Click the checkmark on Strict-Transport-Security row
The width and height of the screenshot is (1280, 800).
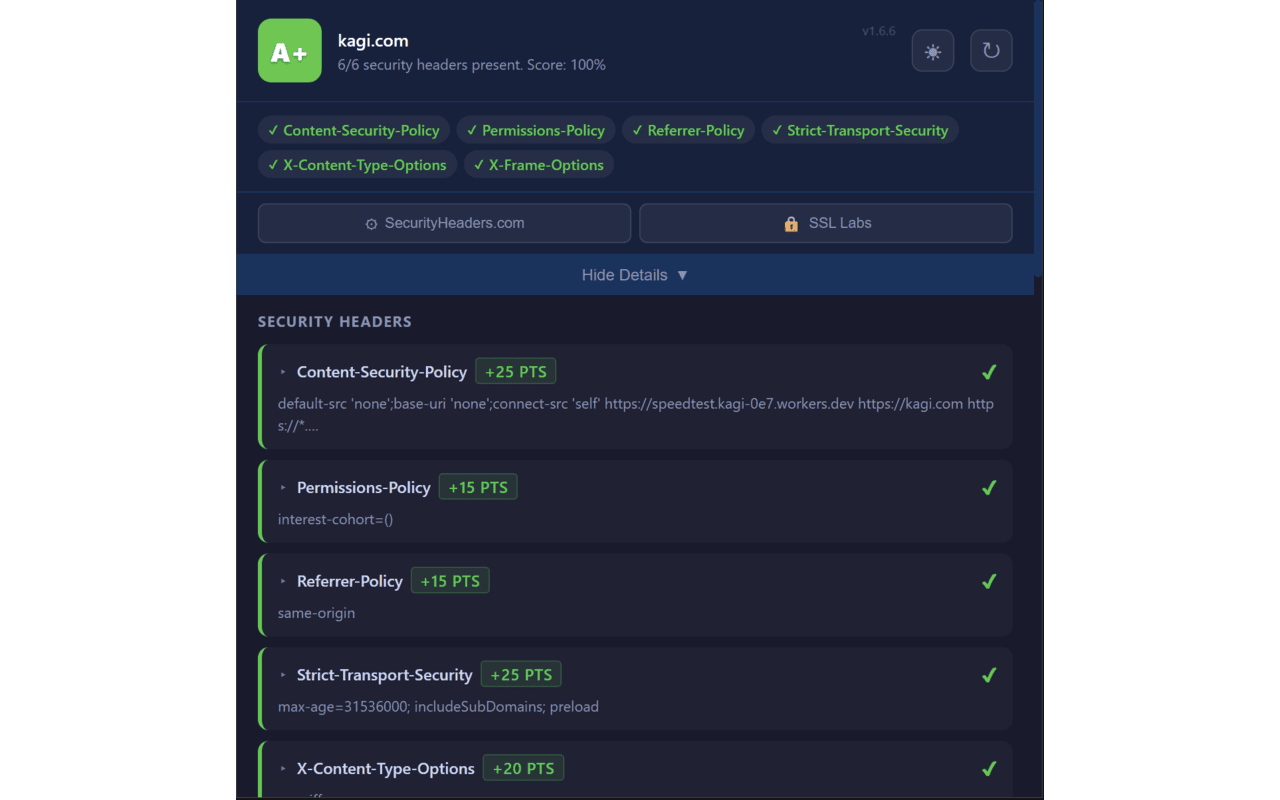(989, 675)
